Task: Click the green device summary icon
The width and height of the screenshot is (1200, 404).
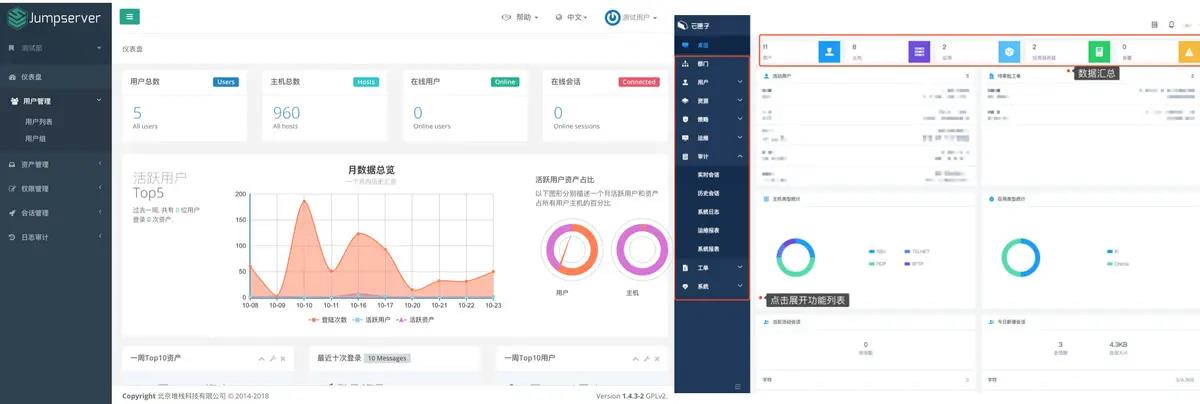Action: coord(1098,51)
